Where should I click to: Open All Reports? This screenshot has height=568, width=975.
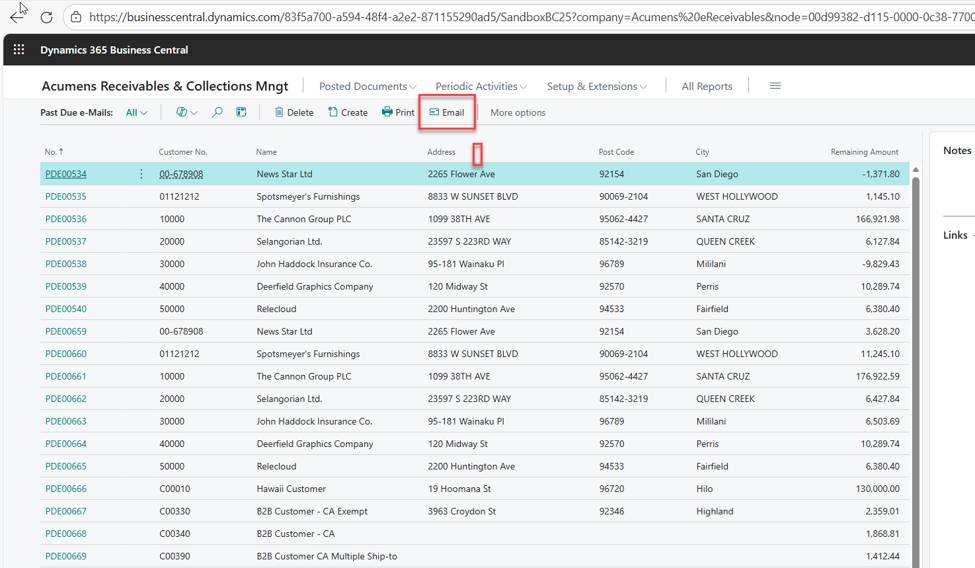(706, 86)
